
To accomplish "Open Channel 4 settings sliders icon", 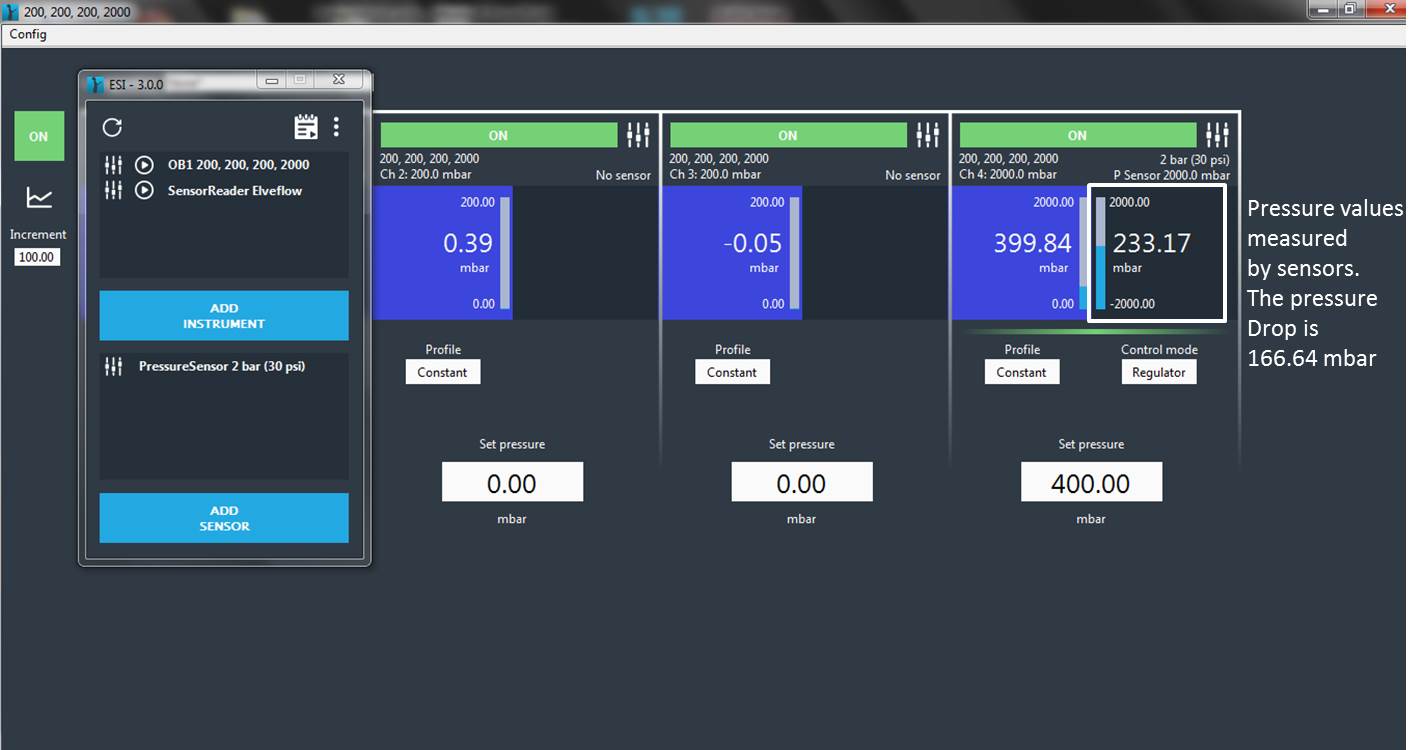I will tap(1217, 135).
